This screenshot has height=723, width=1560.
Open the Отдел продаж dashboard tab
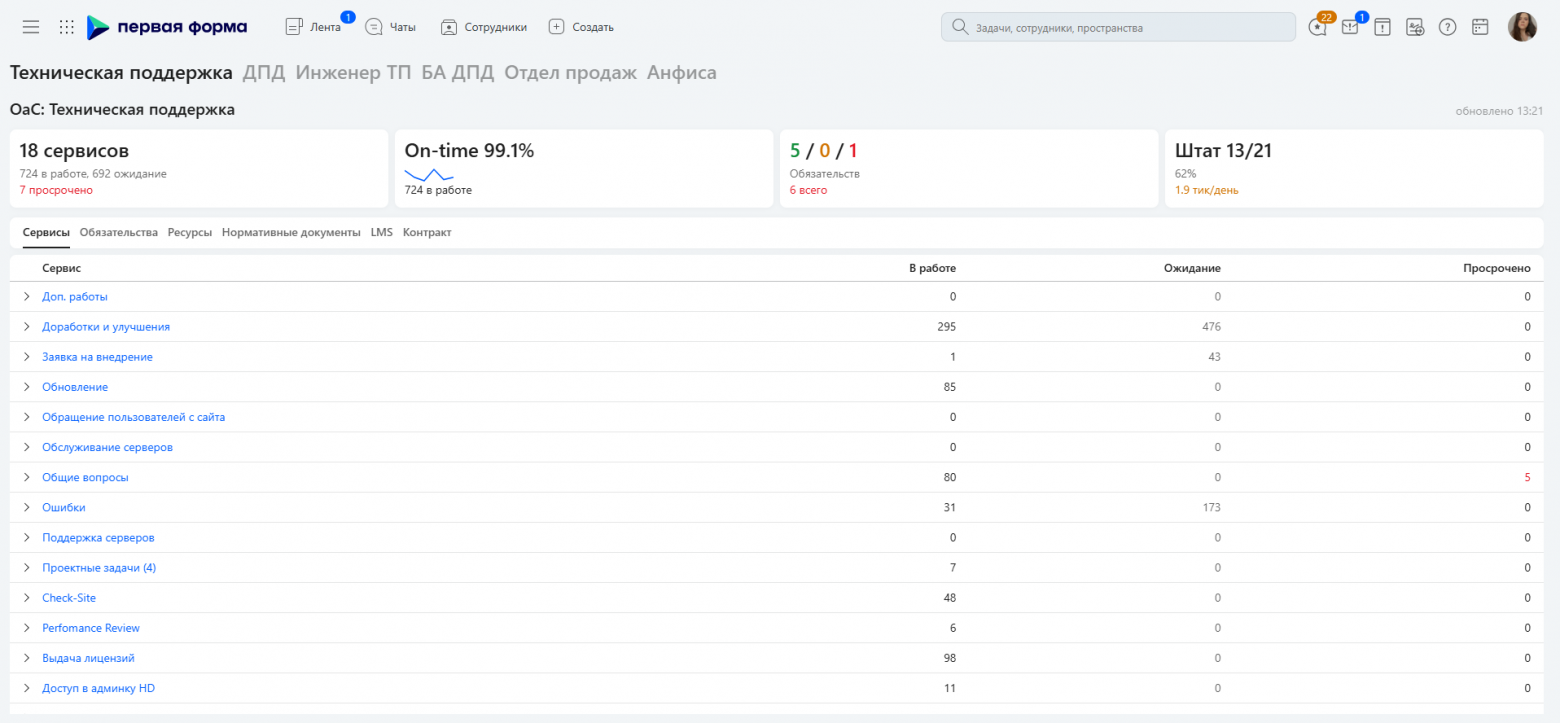pos(570,73)
